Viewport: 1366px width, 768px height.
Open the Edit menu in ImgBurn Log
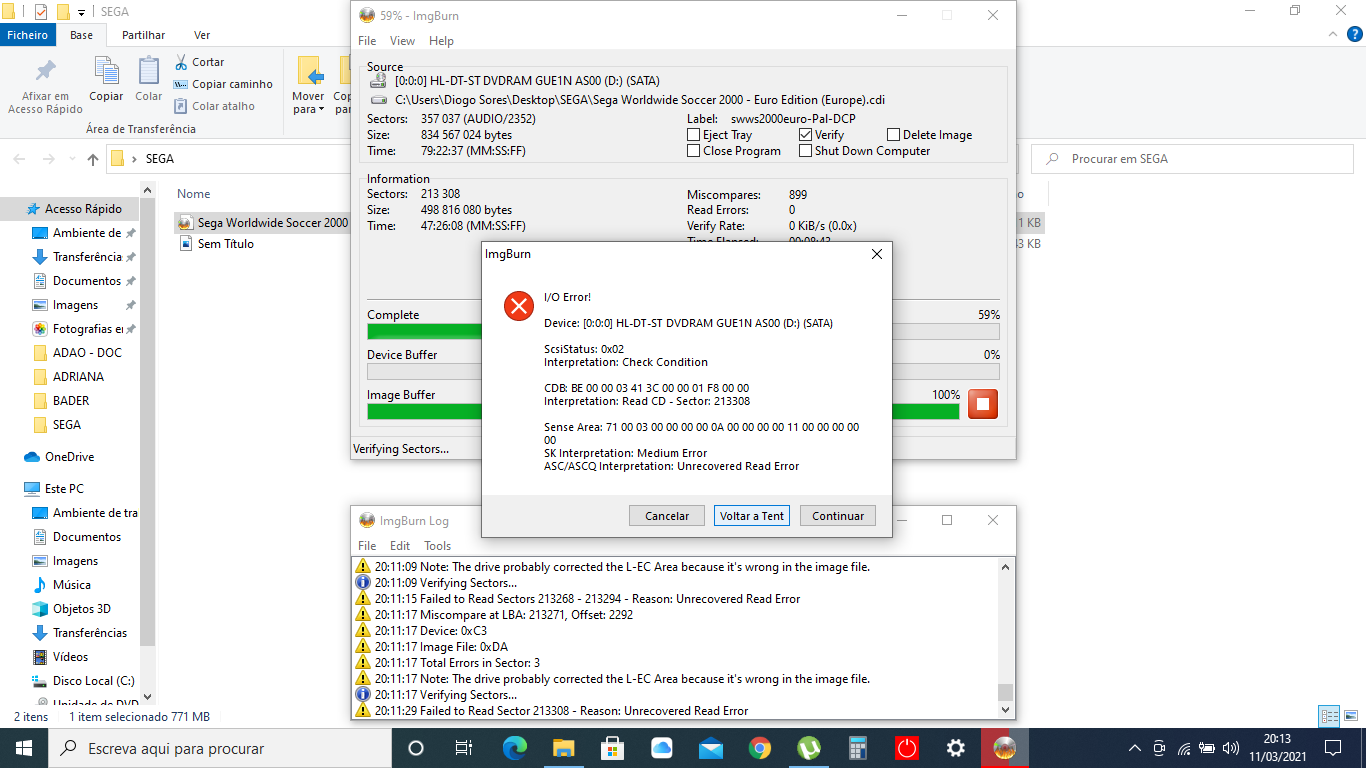point(400,546)
